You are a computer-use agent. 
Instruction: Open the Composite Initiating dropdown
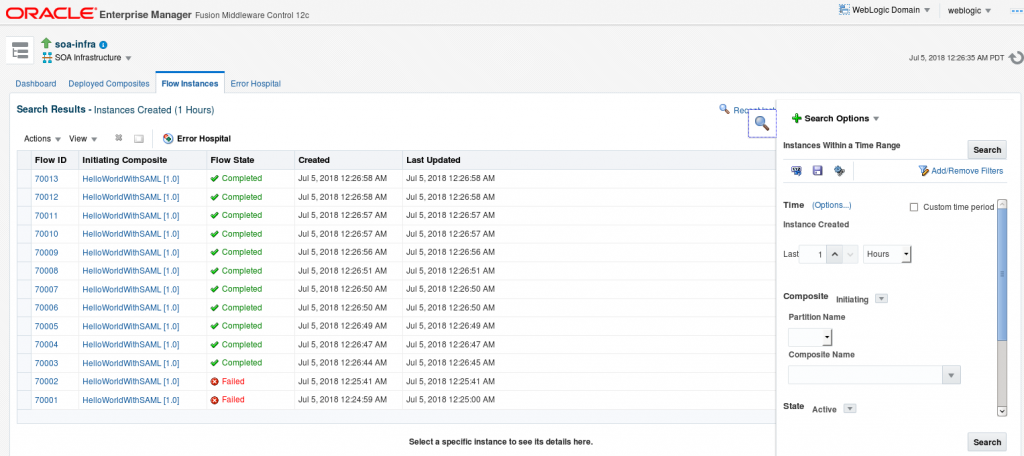881,299
